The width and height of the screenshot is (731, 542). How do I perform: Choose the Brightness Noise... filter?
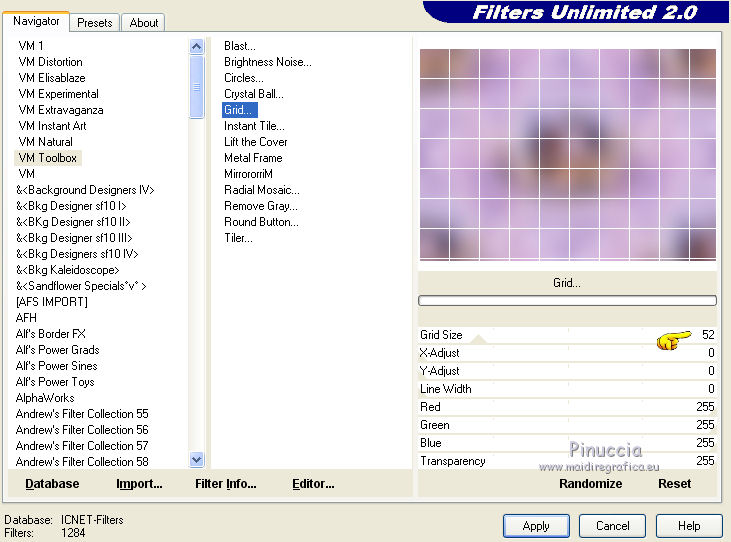tap(268, 62)
